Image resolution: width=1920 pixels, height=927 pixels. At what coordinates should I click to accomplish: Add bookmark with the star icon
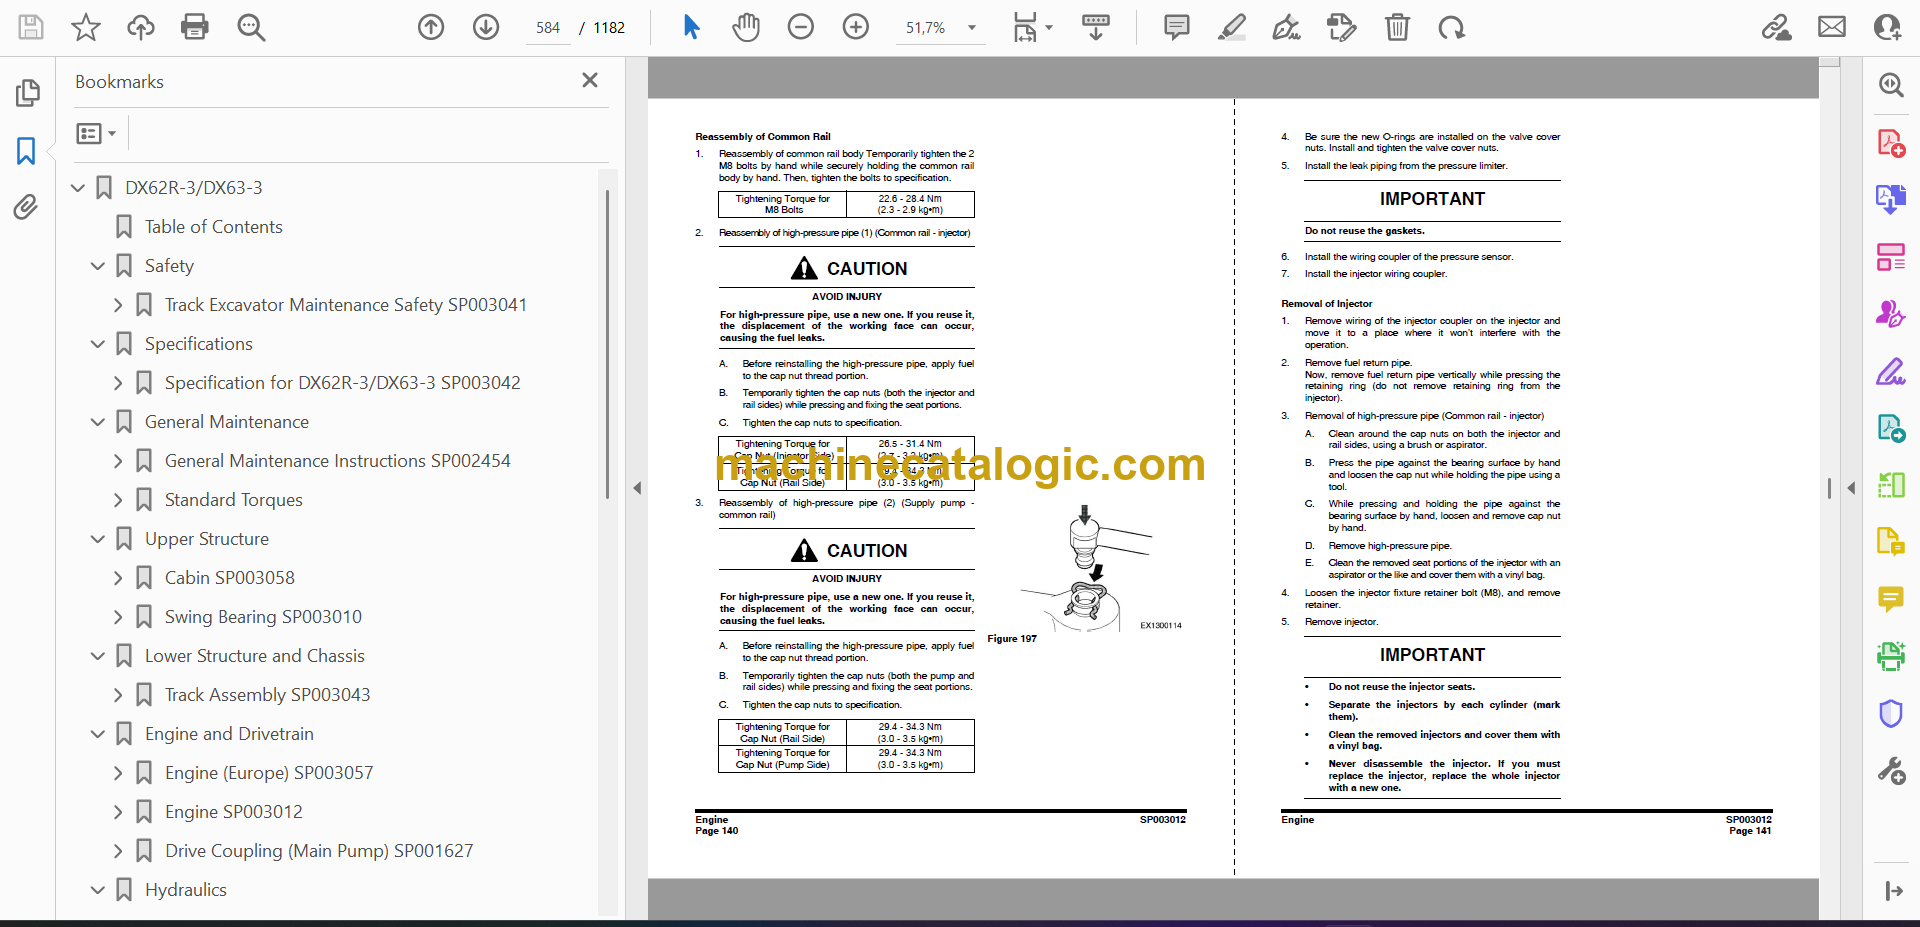point(86,27)
